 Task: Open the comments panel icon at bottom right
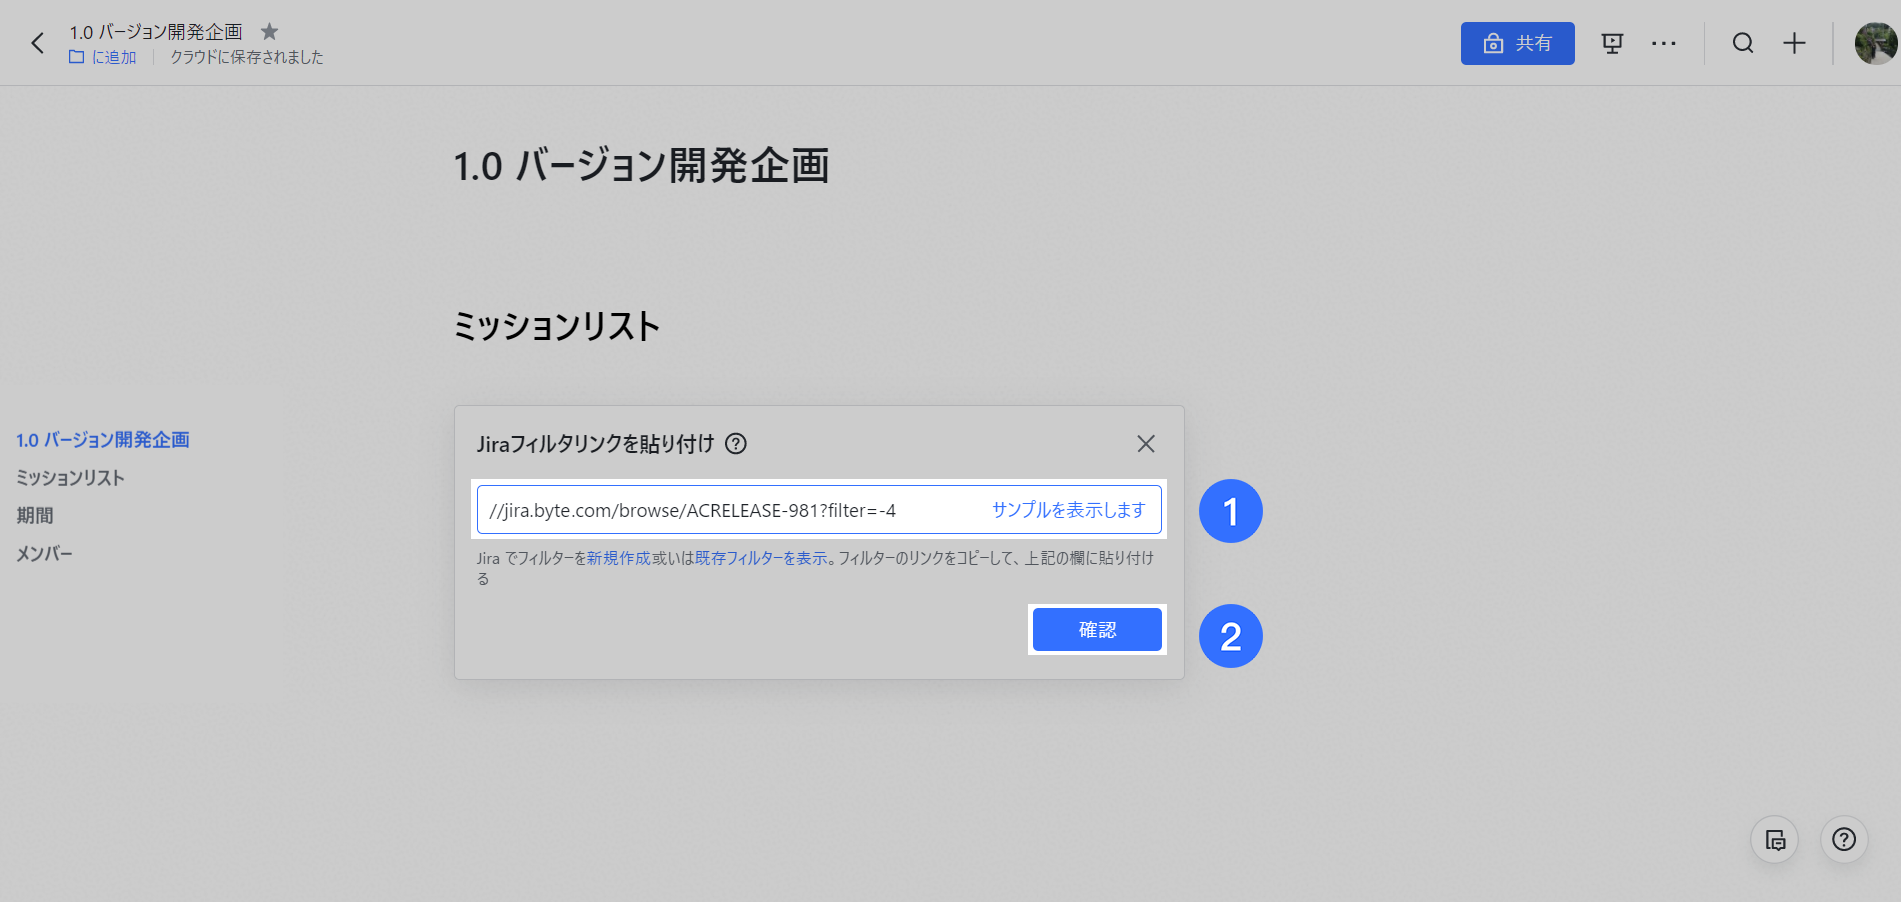[1775, 840]
